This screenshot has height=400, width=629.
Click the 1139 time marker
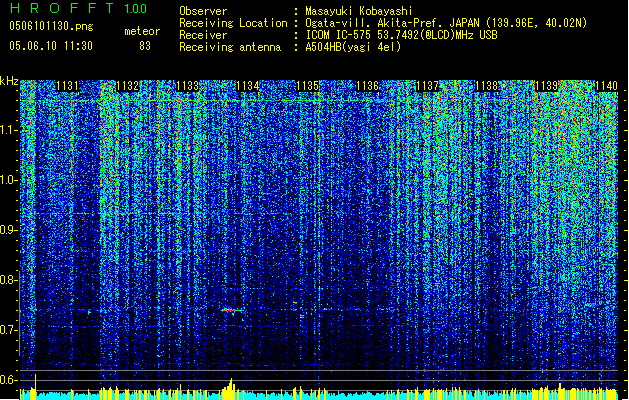546,86
